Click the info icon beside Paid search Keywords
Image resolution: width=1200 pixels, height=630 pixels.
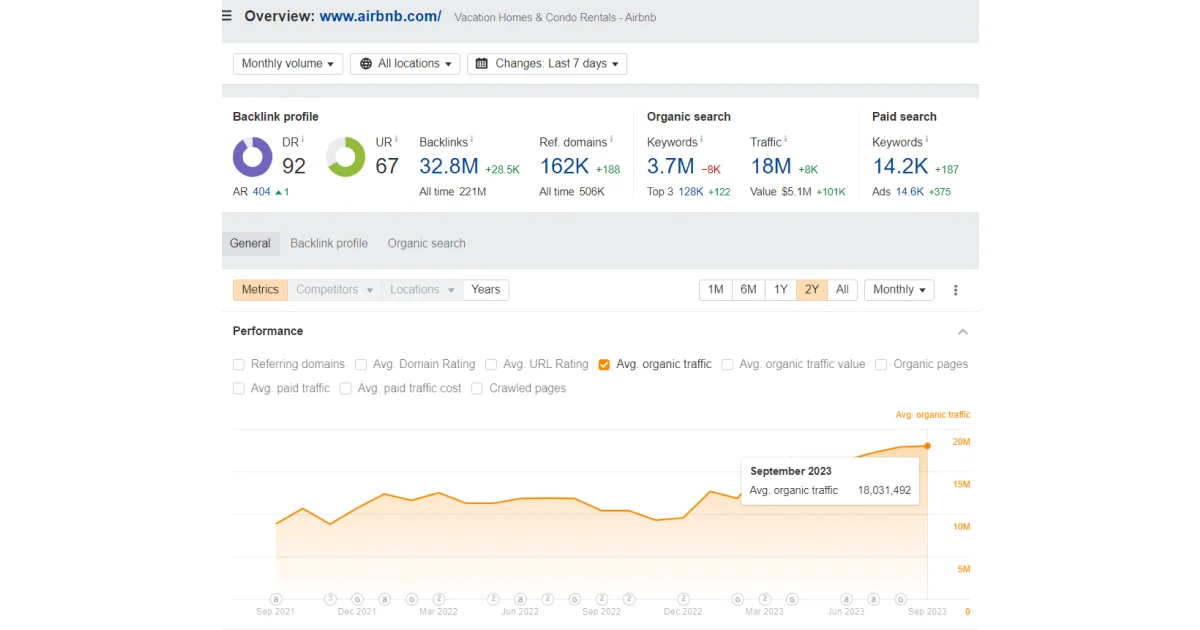coord(926,140)
